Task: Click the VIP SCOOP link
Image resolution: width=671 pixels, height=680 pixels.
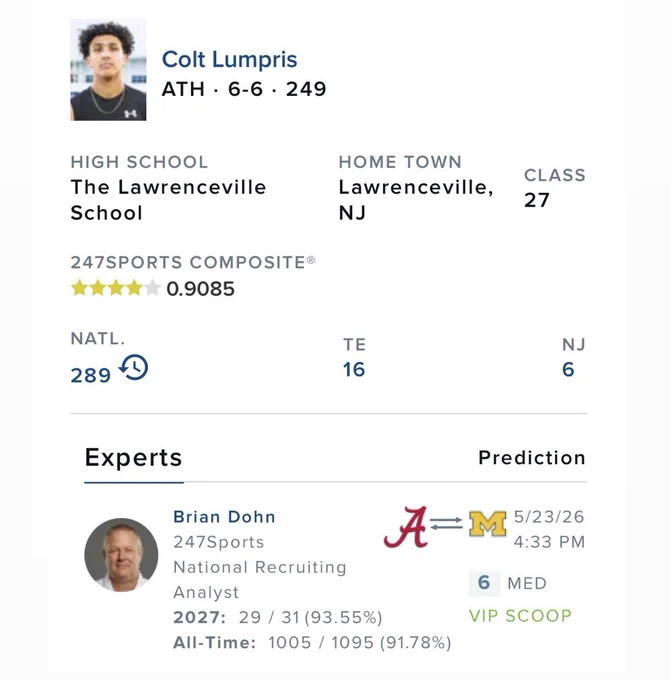Action: 520,616
